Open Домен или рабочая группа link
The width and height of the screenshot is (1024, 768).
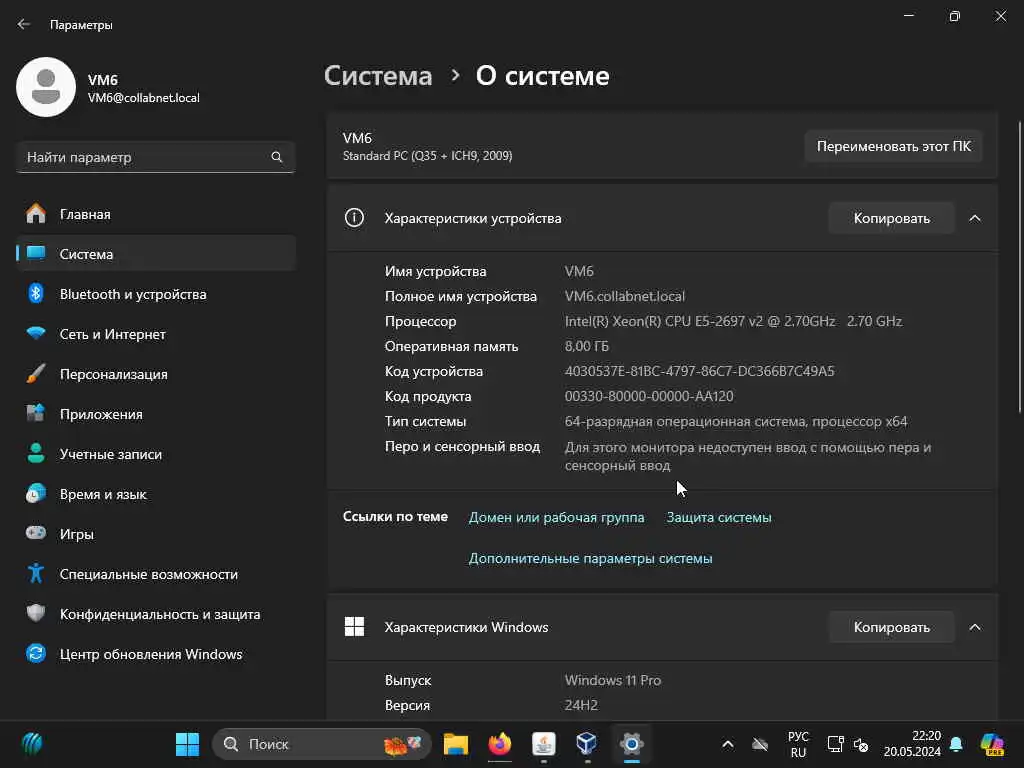pos(556,517)
